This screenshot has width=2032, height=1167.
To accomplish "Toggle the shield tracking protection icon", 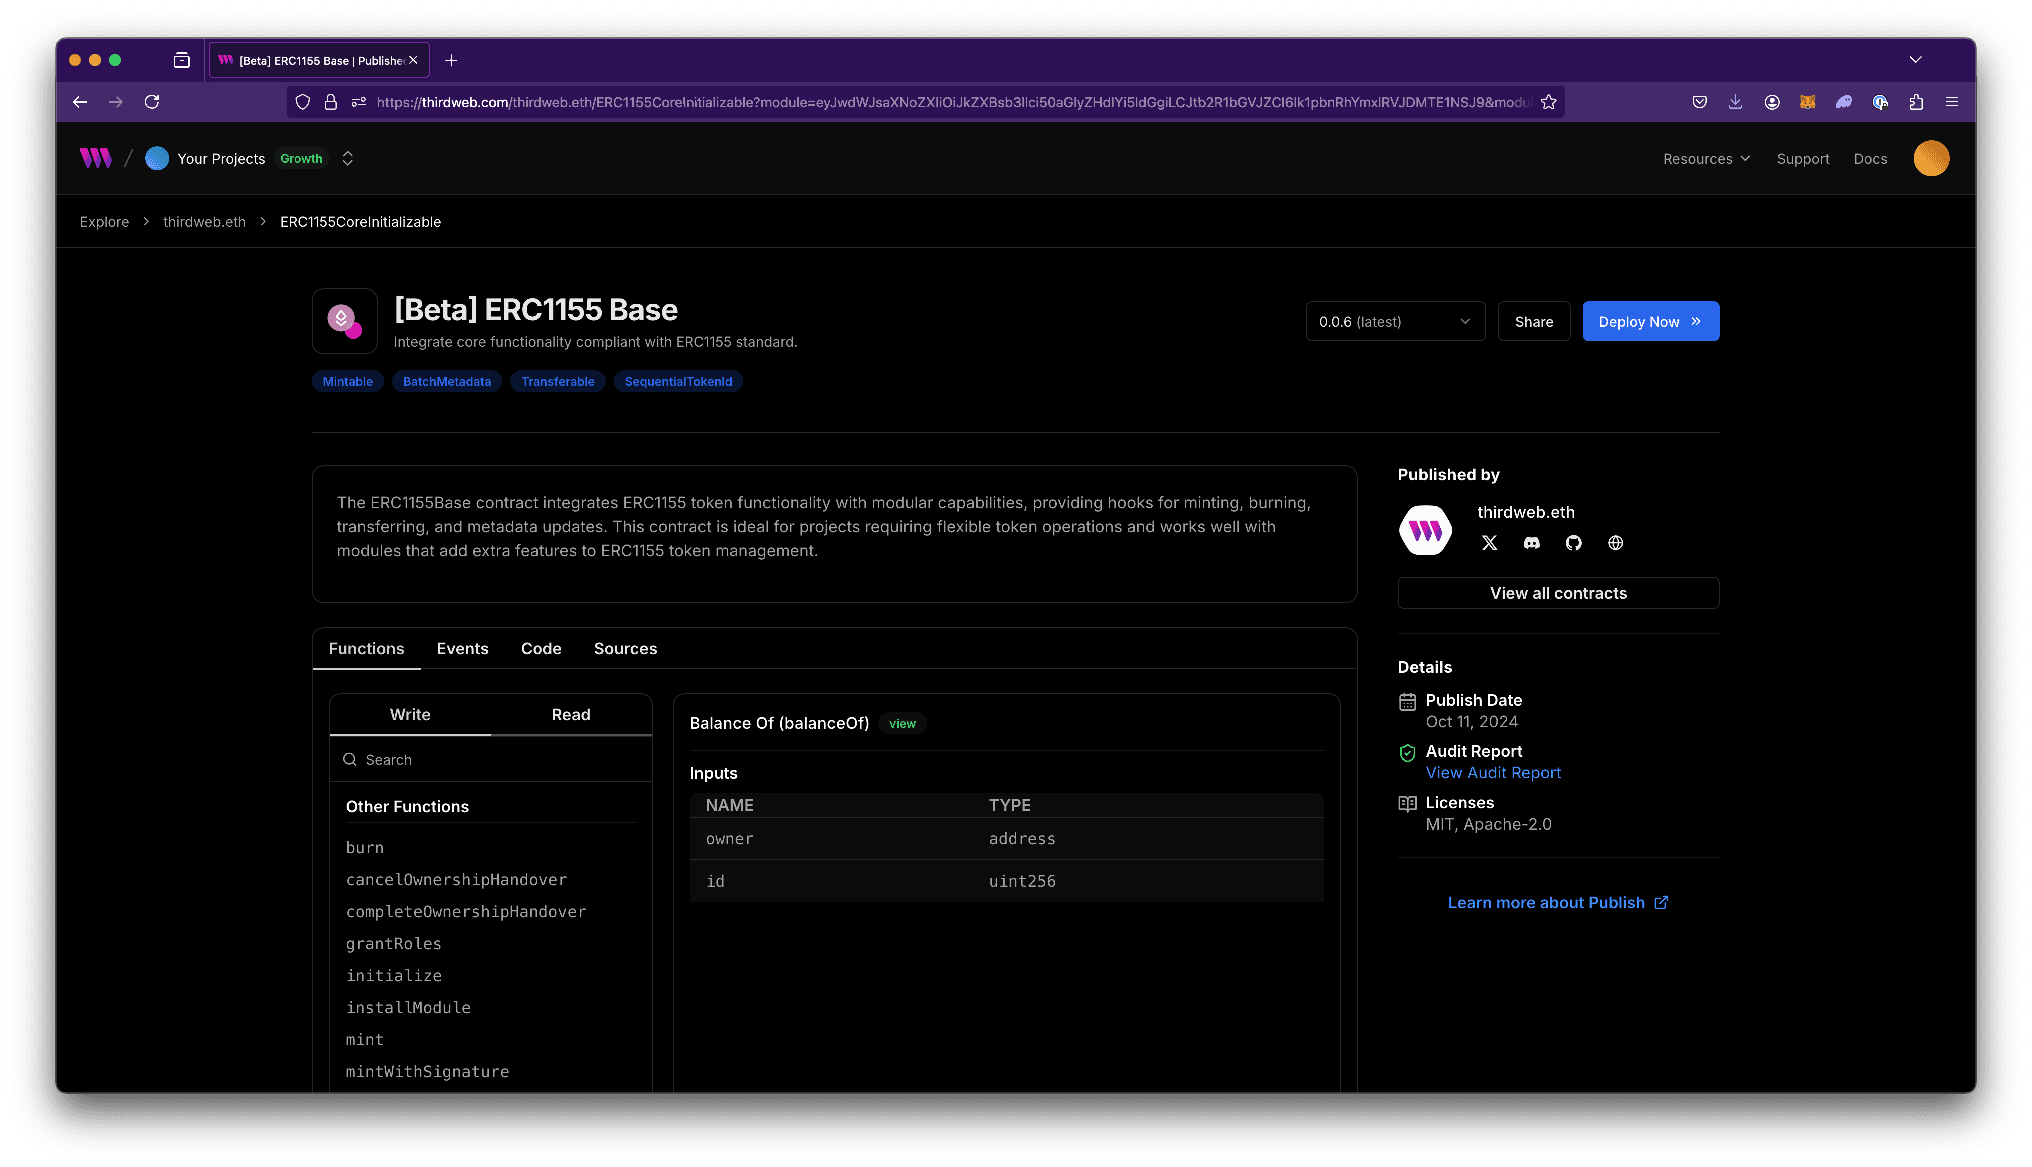I will [302, 101].
